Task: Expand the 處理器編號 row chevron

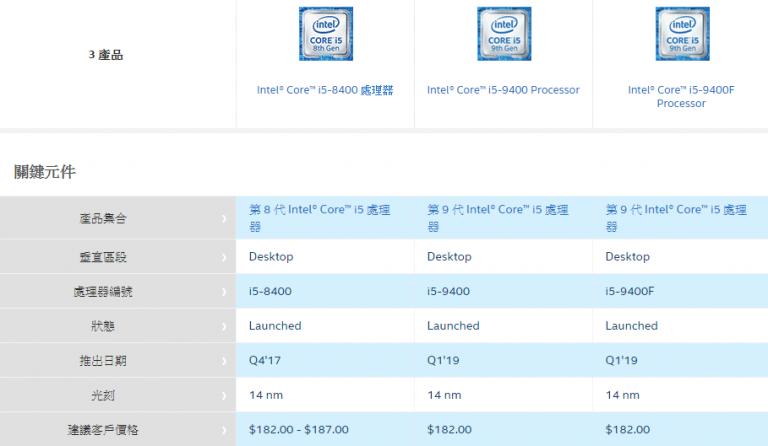Action: (x=224, y=292)
